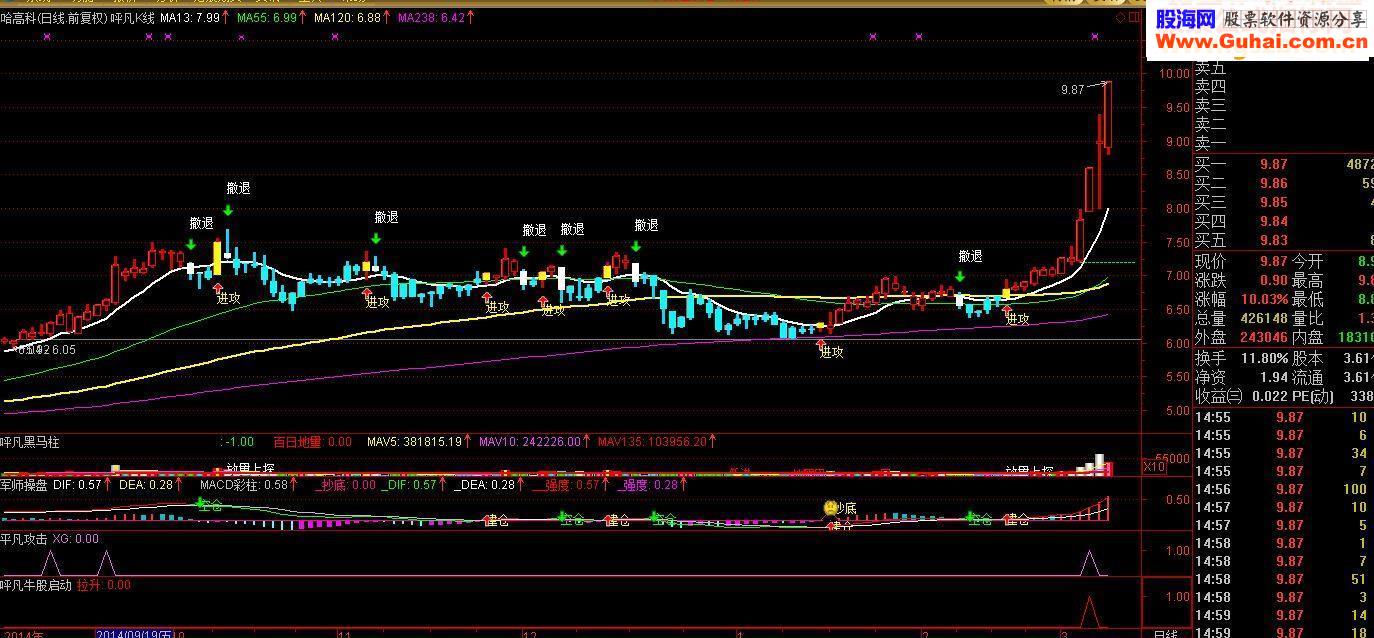Click MA13: 7.99 indicator label
Image resolution: width=1374 pixels, height=638 pixels.
click(189, 18)
